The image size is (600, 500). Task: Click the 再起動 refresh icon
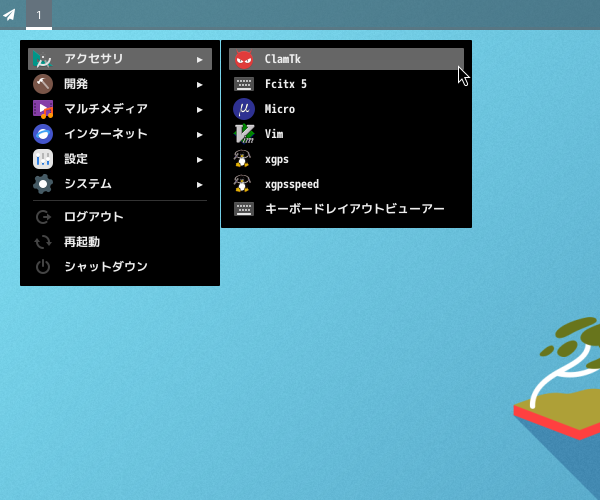click(x=43, y=242)
